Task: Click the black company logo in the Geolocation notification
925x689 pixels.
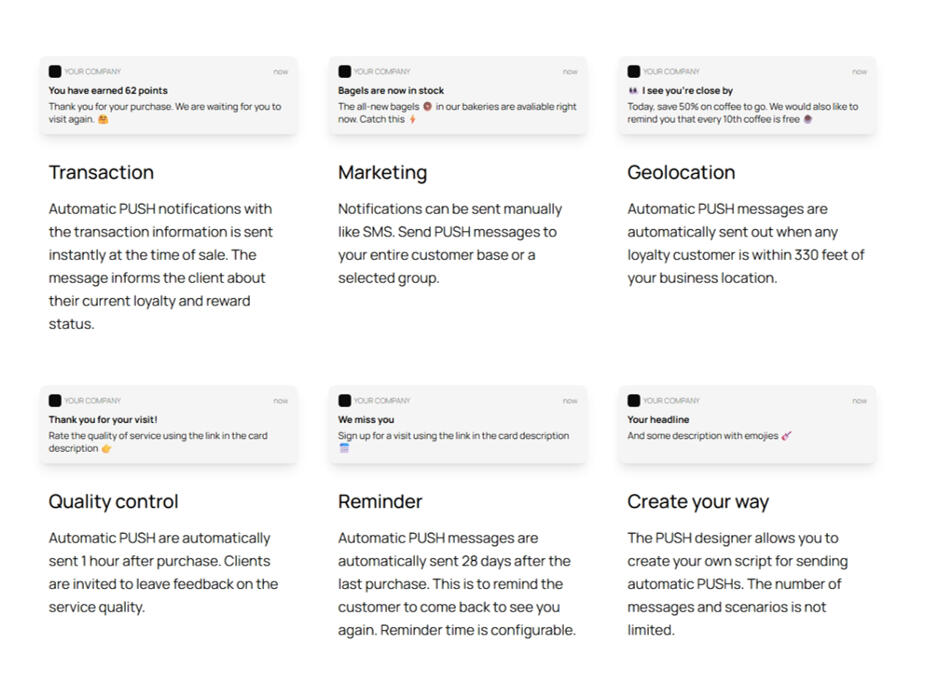Action: (x=634, y=71)
